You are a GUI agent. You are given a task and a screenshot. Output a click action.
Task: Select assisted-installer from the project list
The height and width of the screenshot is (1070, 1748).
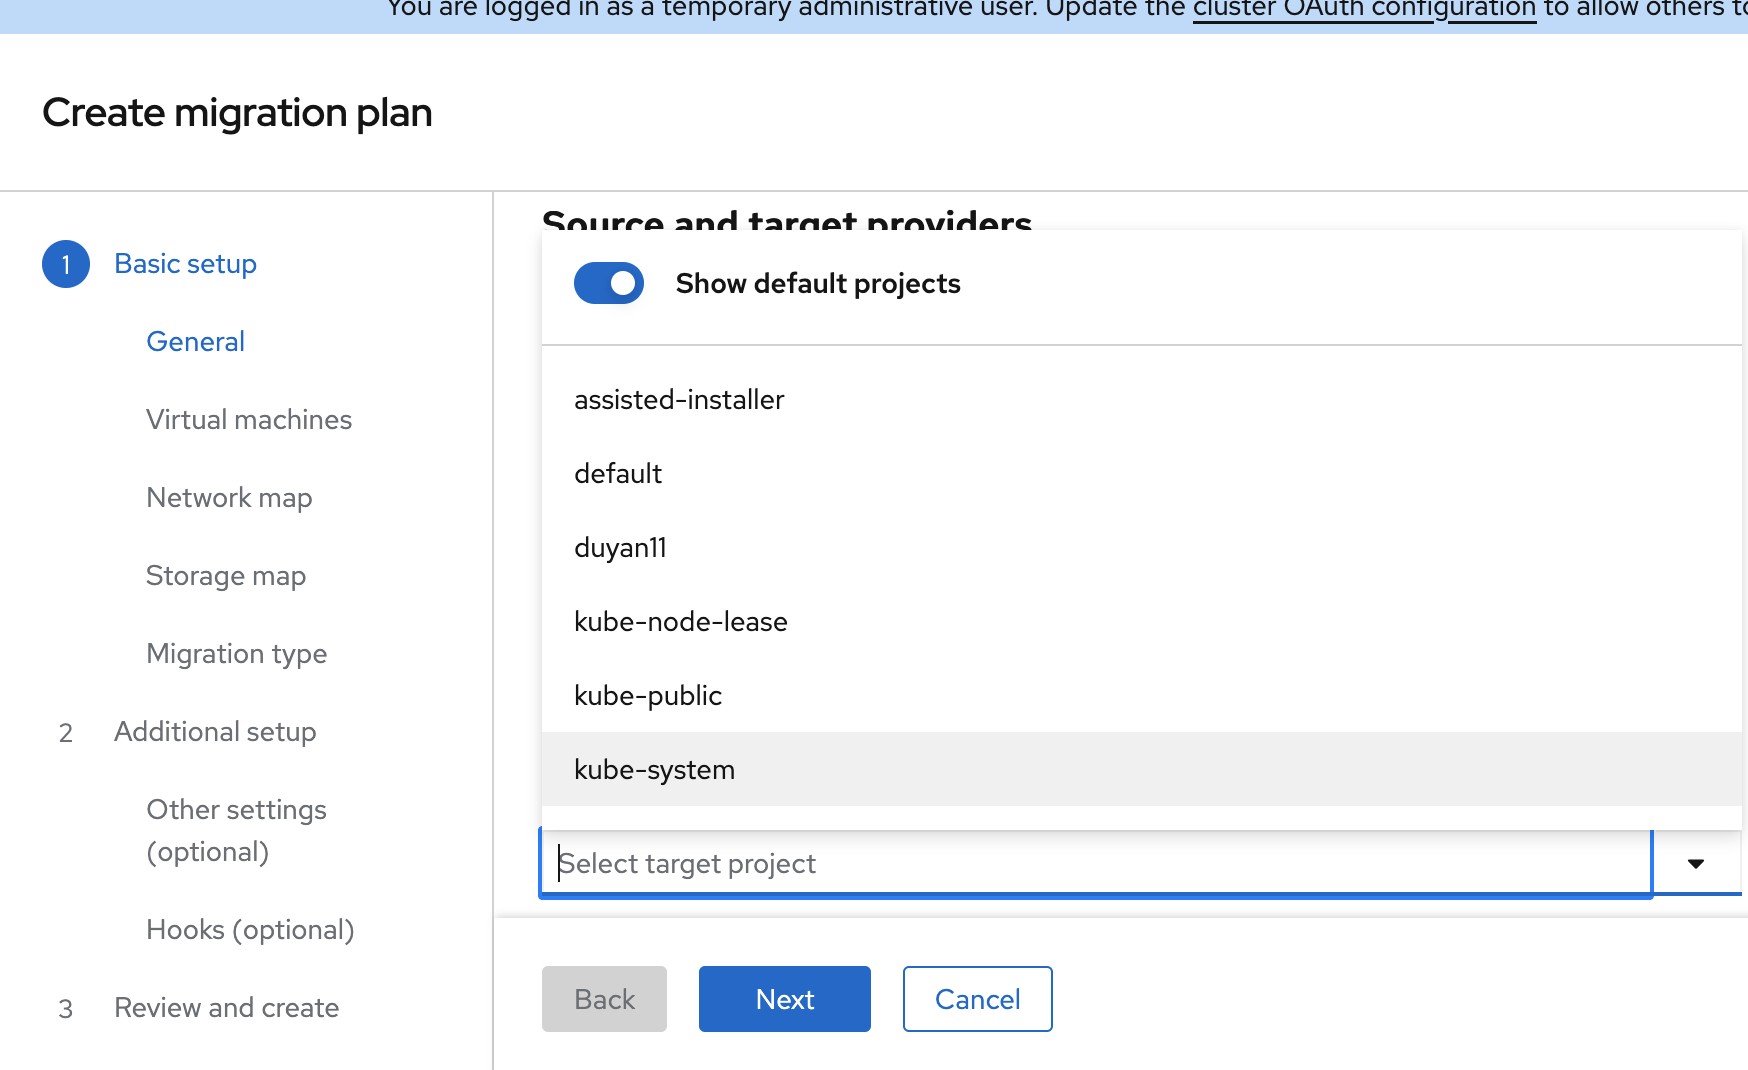[x=679, y=400]
